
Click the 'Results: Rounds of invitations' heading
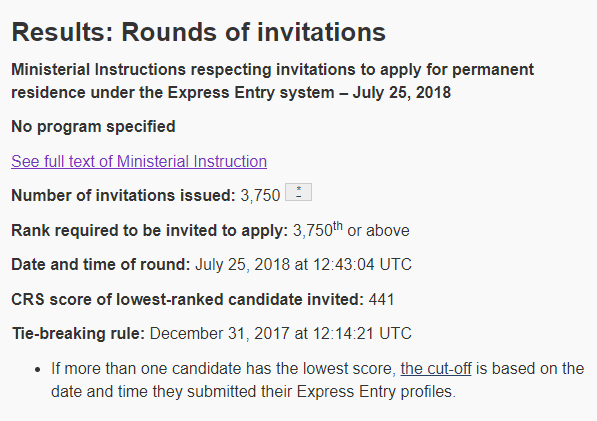click(198, 32)
